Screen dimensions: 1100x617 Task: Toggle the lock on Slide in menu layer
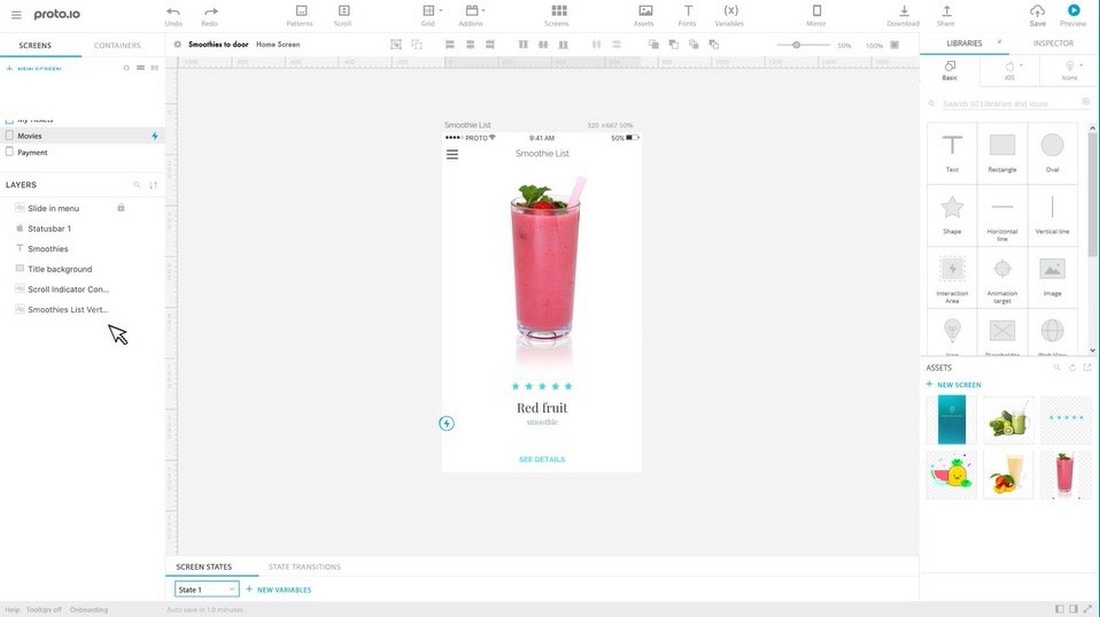(x=121, y=208)
